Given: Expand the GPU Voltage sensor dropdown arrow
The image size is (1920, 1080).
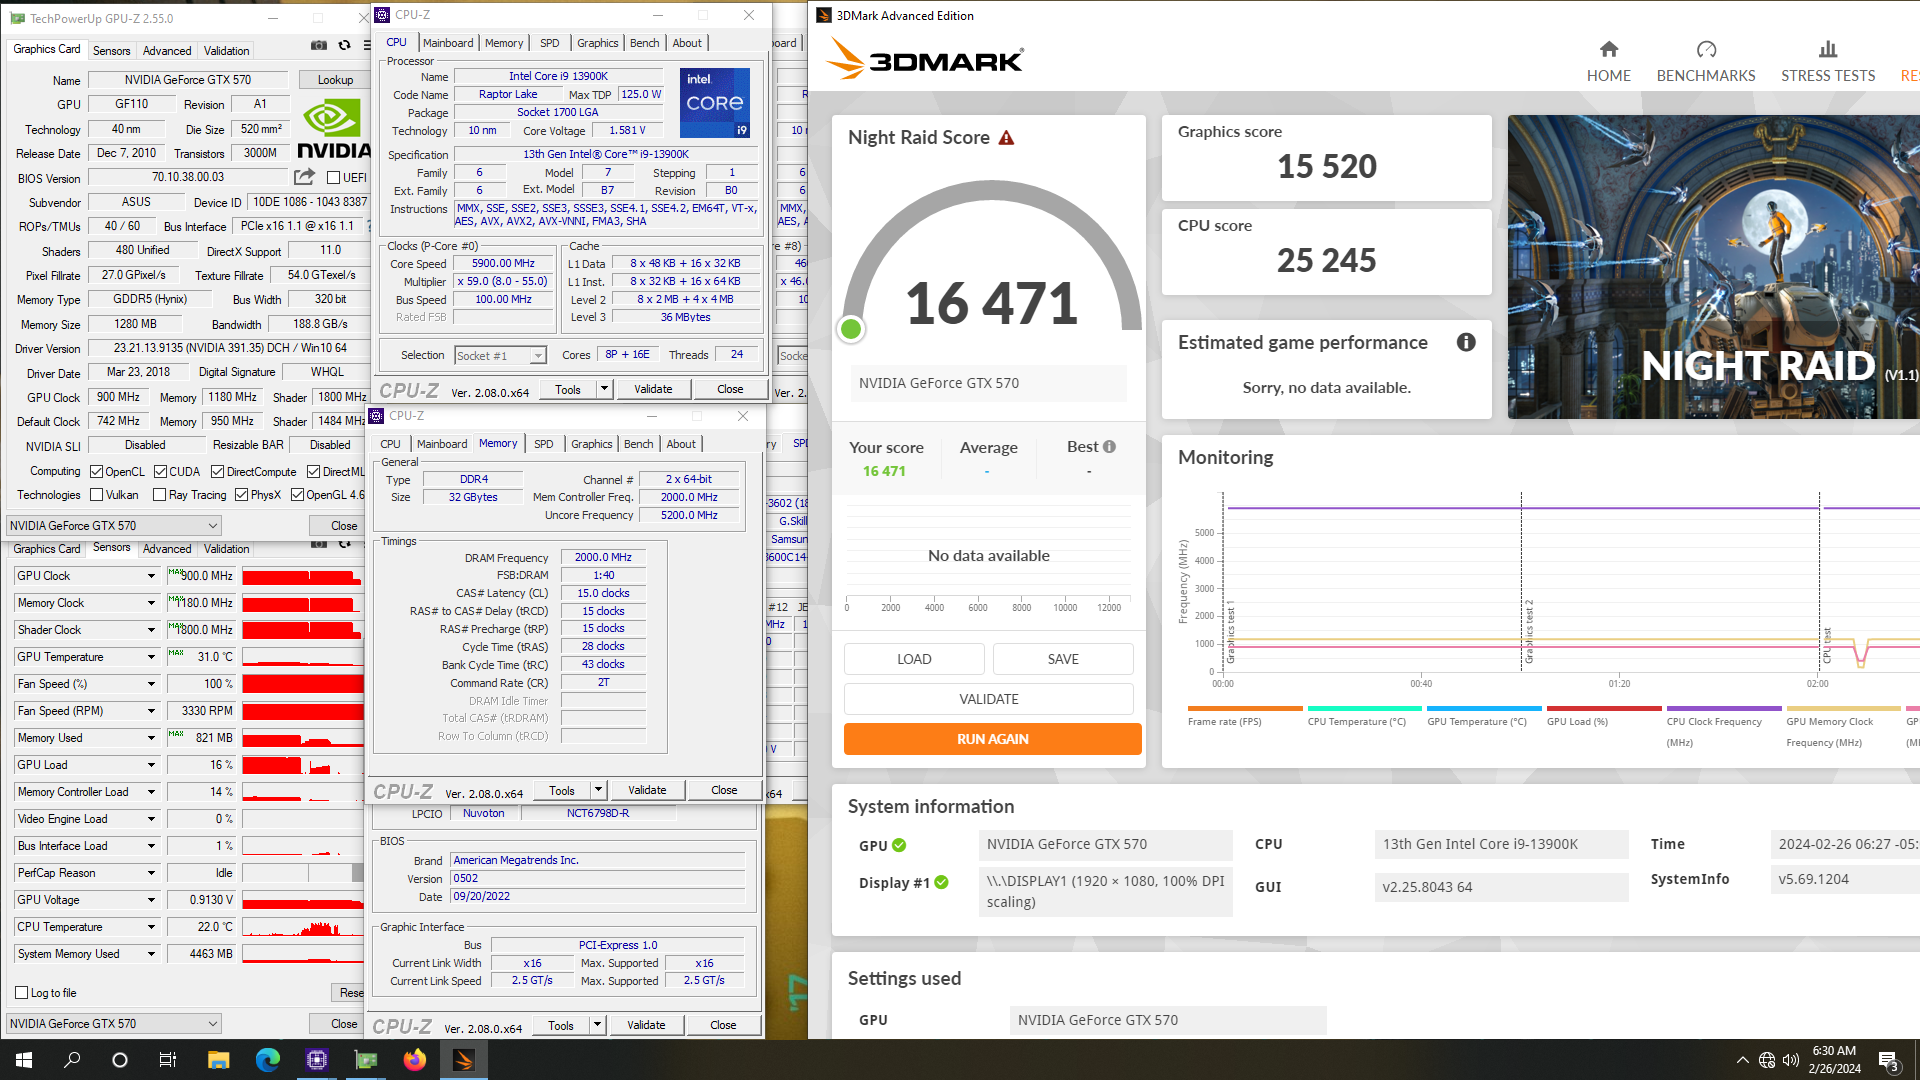Looking at the screenshot, I should click(x=151, y=900).
